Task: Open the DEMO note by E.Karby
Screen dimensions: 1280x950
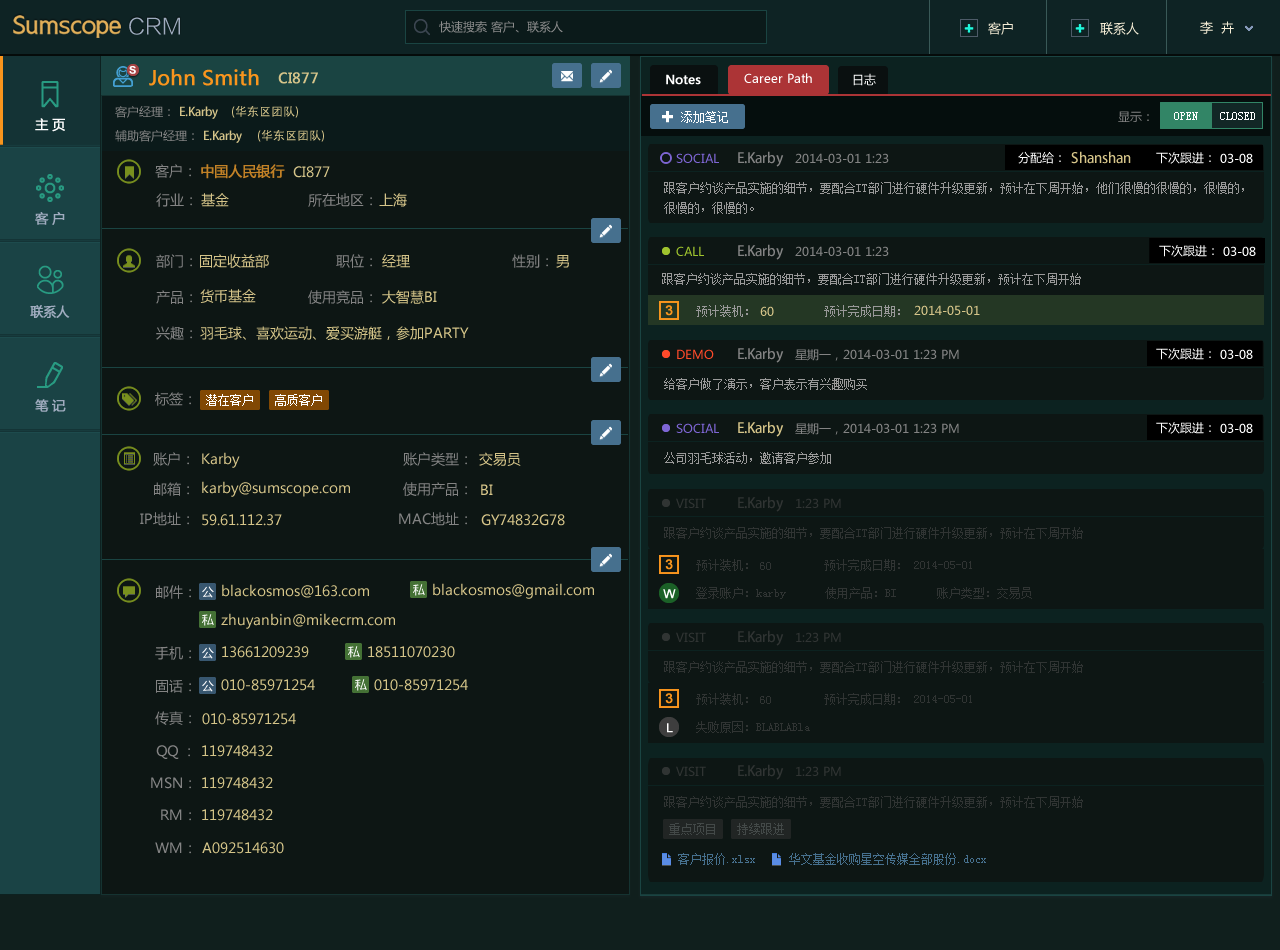Action: (x=955, y=369)
